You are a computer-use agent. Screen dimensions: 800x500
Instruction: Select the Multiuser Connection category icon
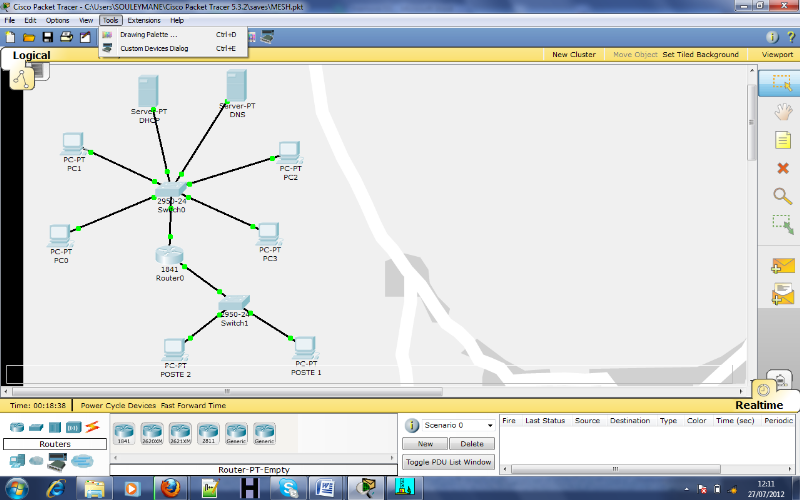tap(82, 461)
